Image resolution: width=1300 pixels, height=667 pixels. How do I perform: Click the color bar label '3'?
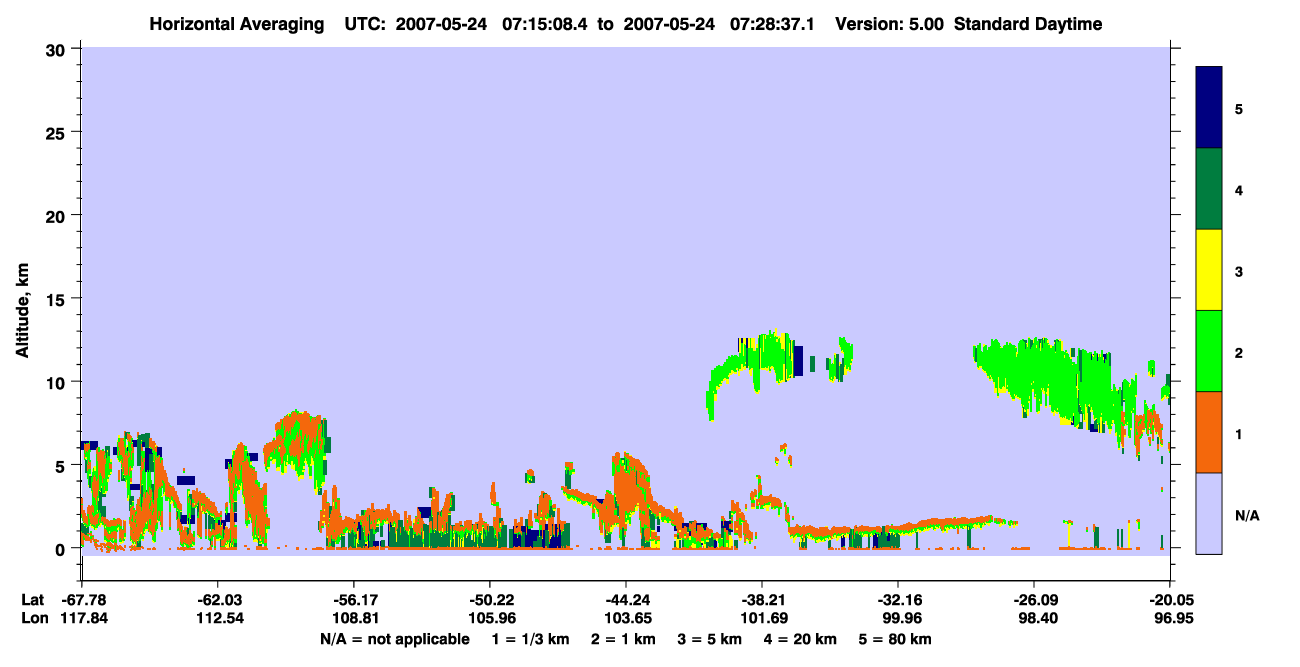point(1239,271)
